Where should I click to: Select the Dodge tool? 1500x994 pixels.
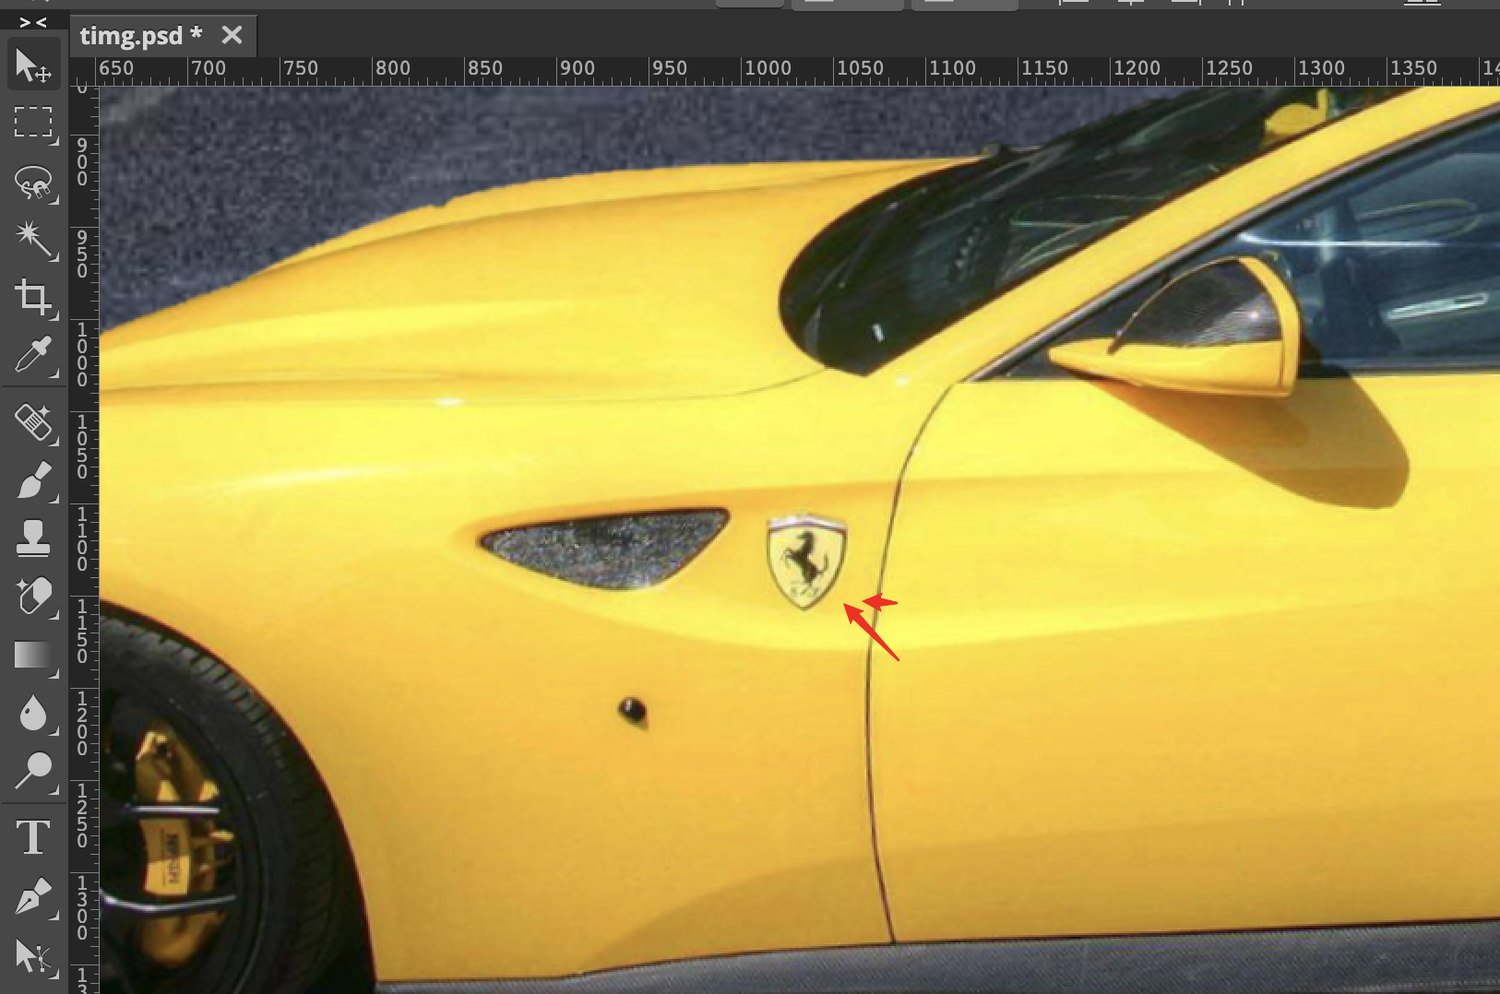[33, 770]
